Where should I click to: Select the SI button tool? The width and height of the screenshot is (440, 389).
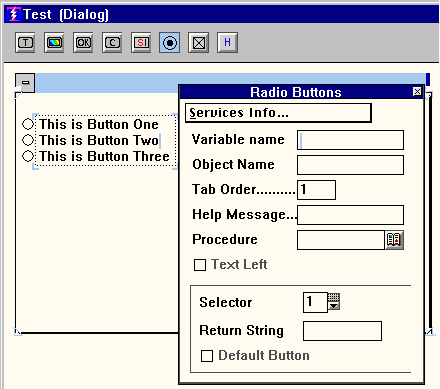pos(141,43)
